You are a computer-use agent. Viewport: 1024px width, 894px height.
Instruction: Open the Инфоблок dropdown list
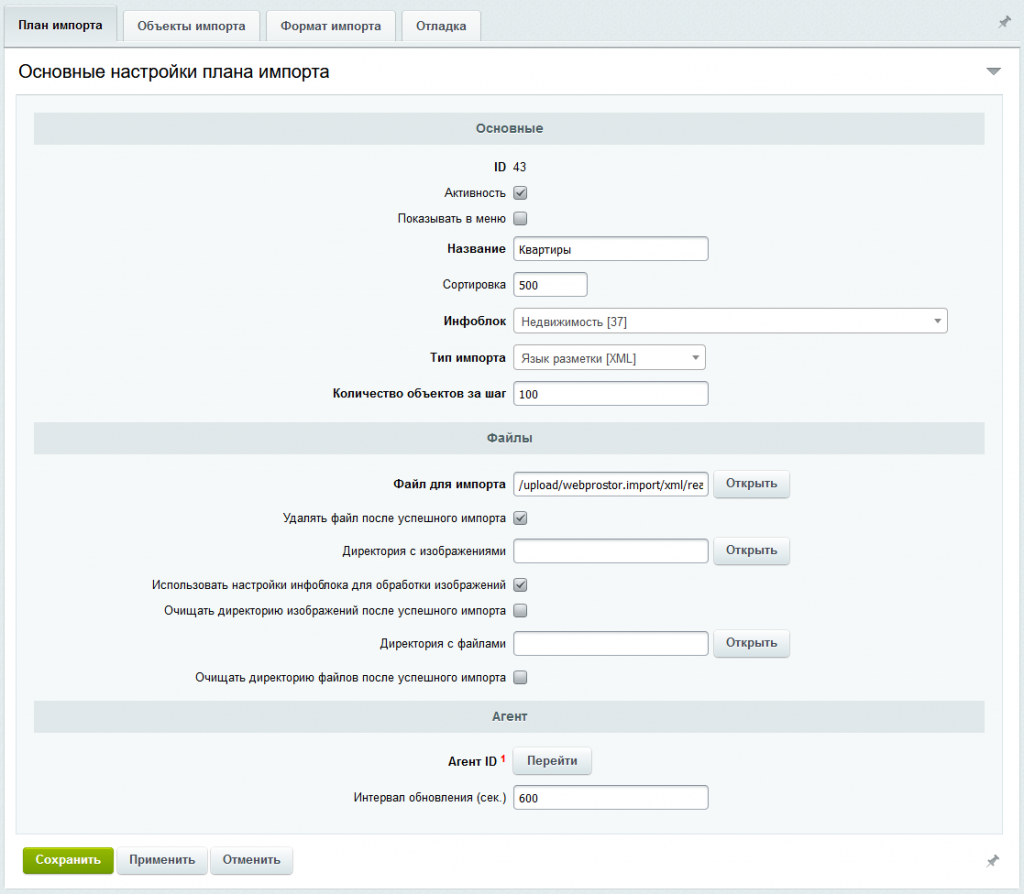click(x=730, y=321)
